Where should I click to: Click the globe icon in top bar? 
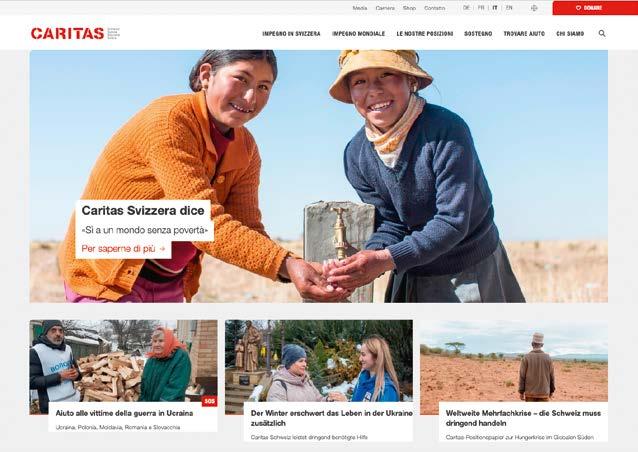(x=534, y=8)
